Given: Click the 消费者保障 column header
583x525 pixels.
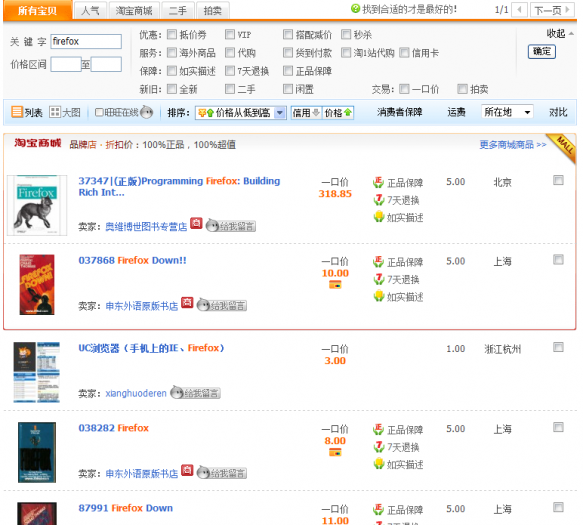Looking at the screenshot, I should point(399,112).
